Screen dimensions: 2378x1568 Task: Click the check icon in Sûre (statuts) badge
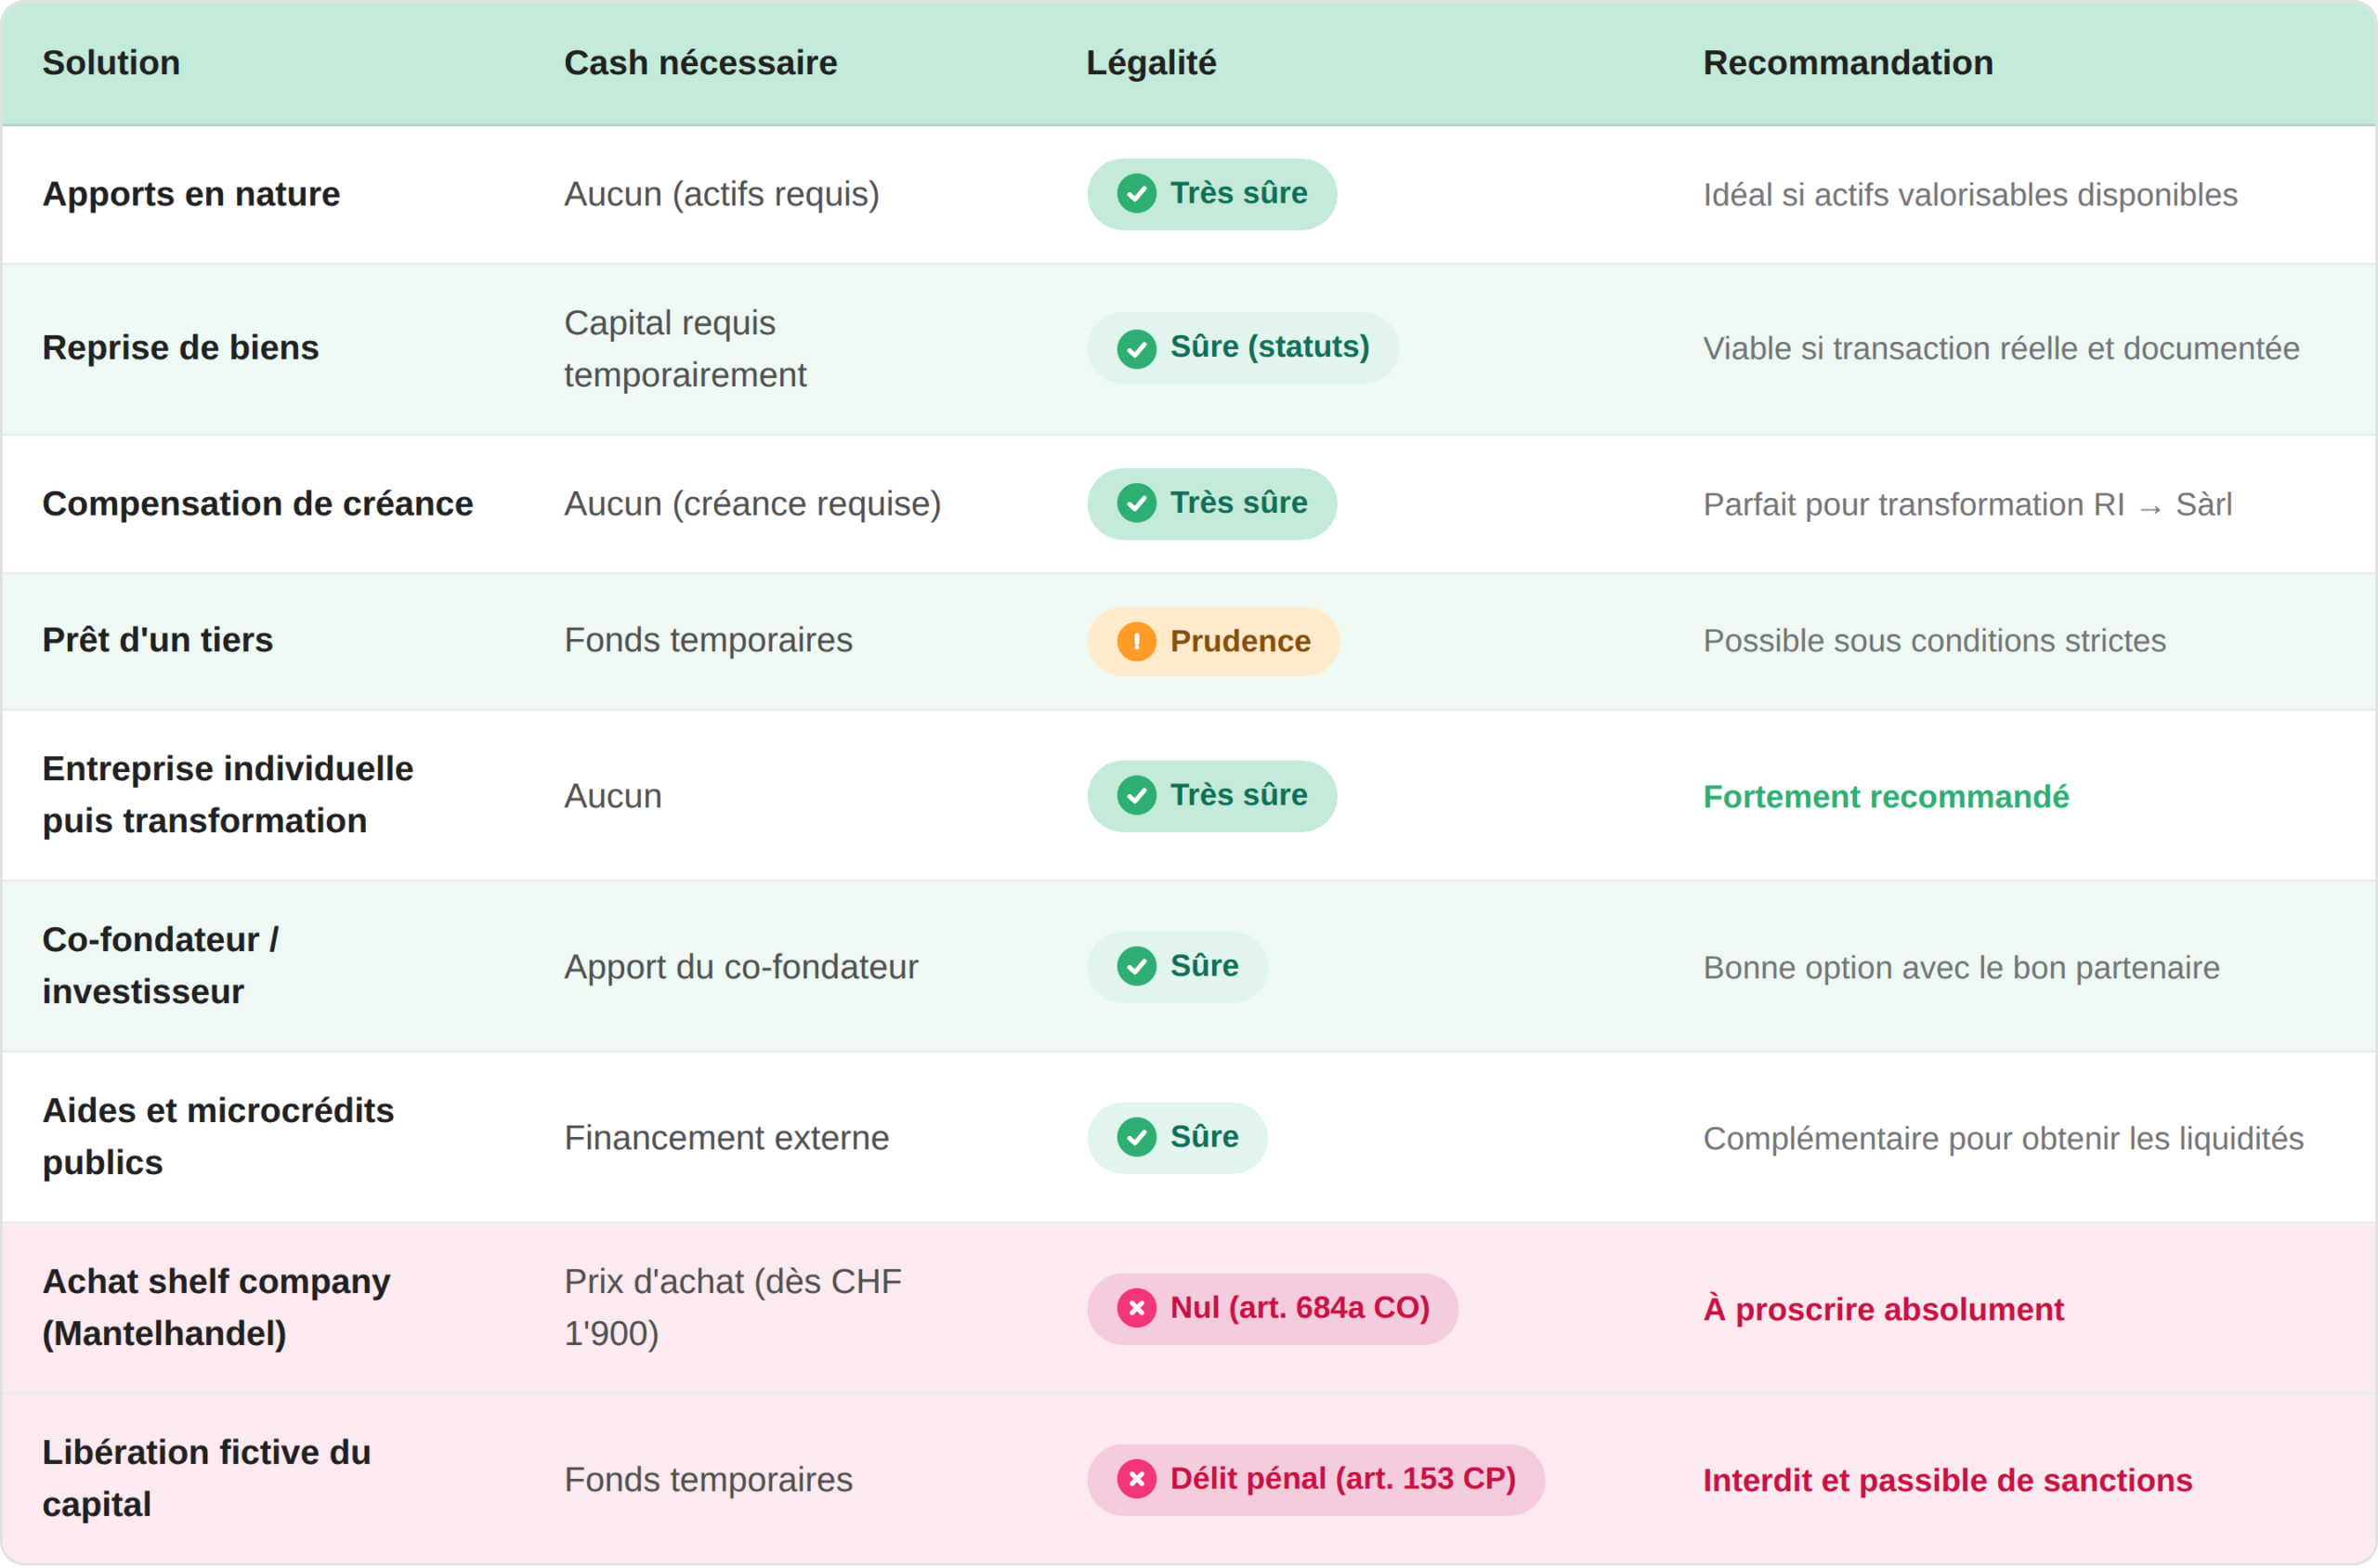point(1136,348)
